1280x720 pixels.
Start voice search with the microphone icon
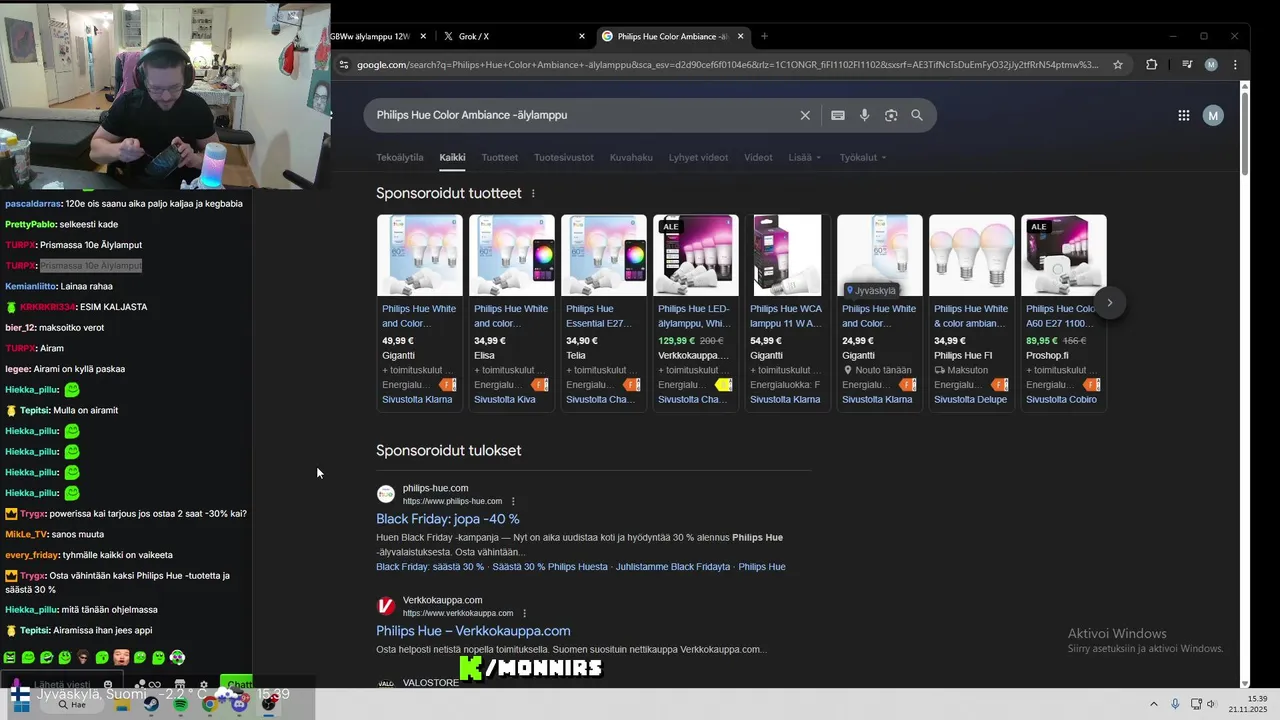pos(865,115)
